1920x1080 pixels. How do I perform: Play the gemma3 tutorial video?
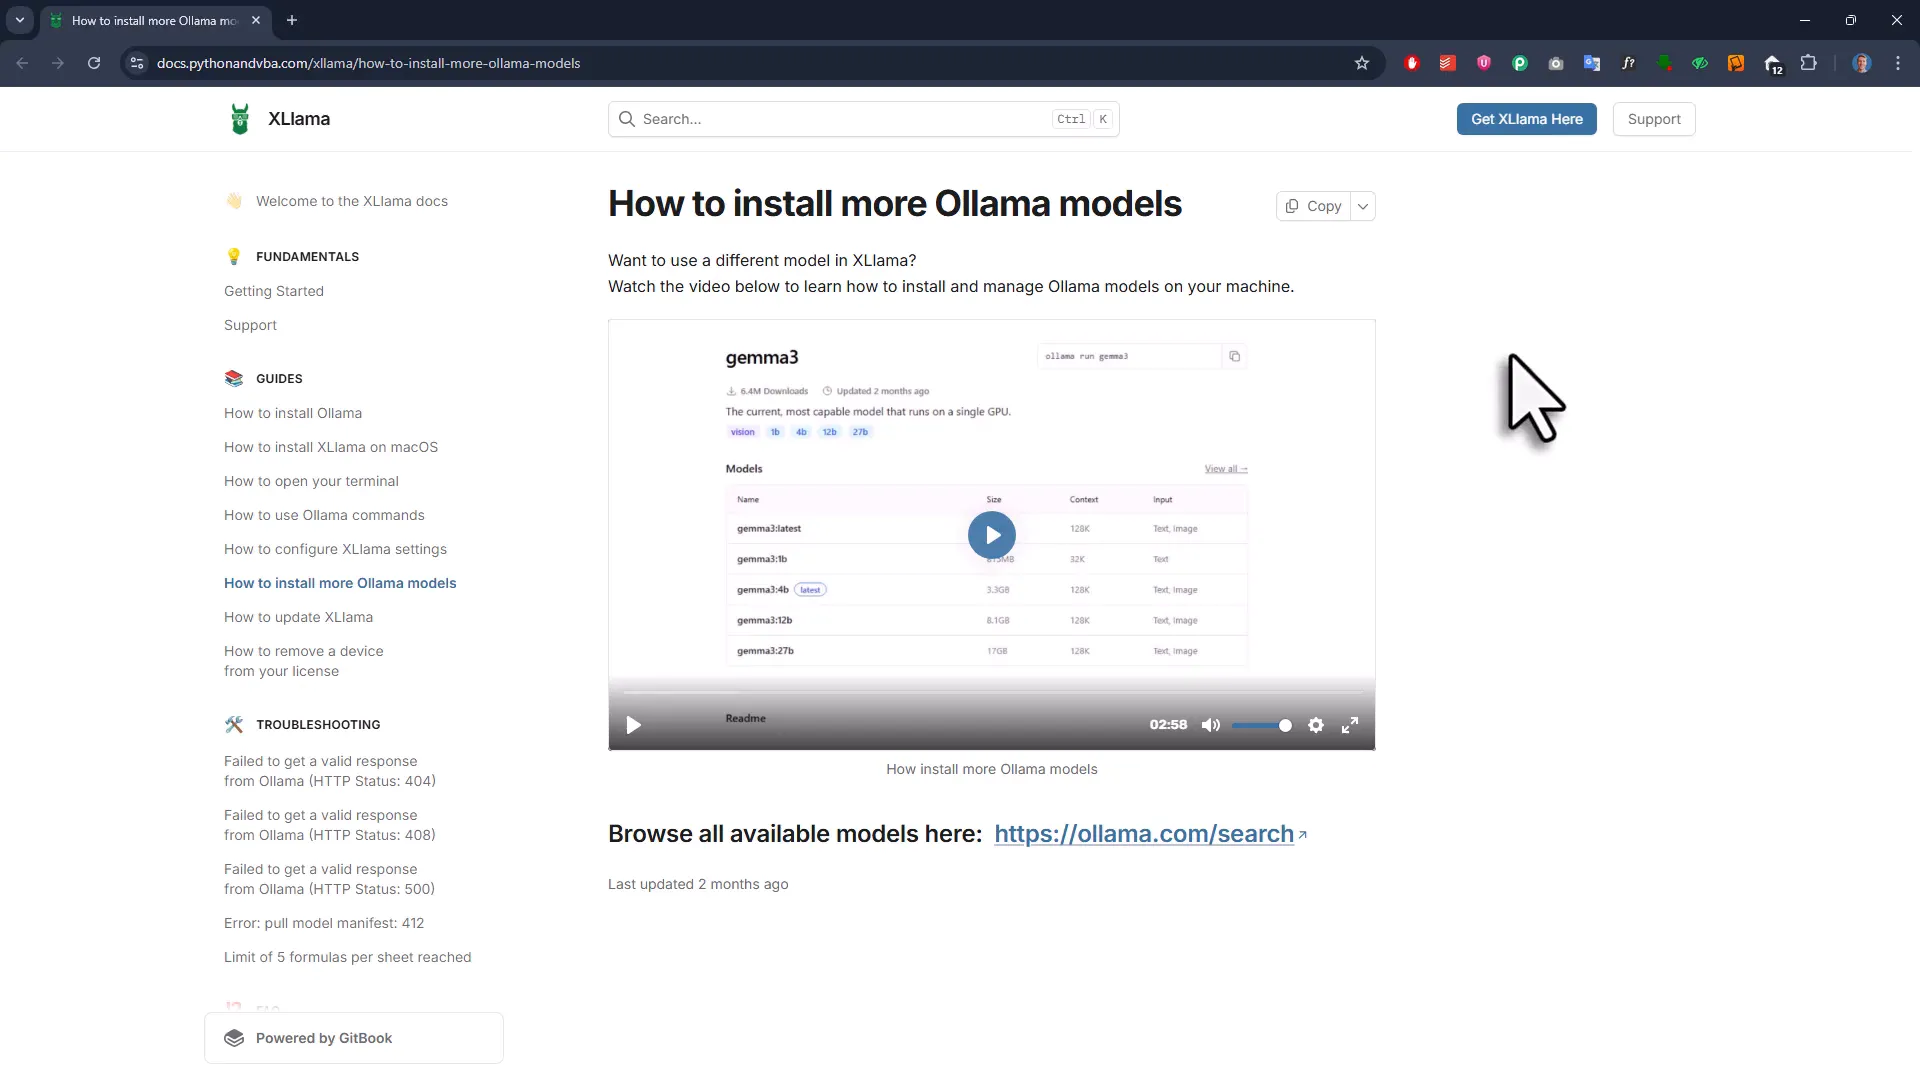[x=991, y=534]
